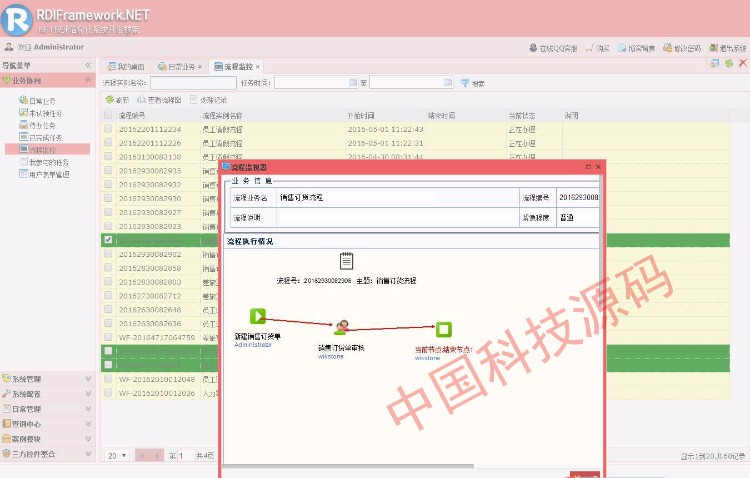Expand the sidebar section with the book icon
The height and width of the screenshot is (478, 750).
pyautogui.click(x=88, y=423)
